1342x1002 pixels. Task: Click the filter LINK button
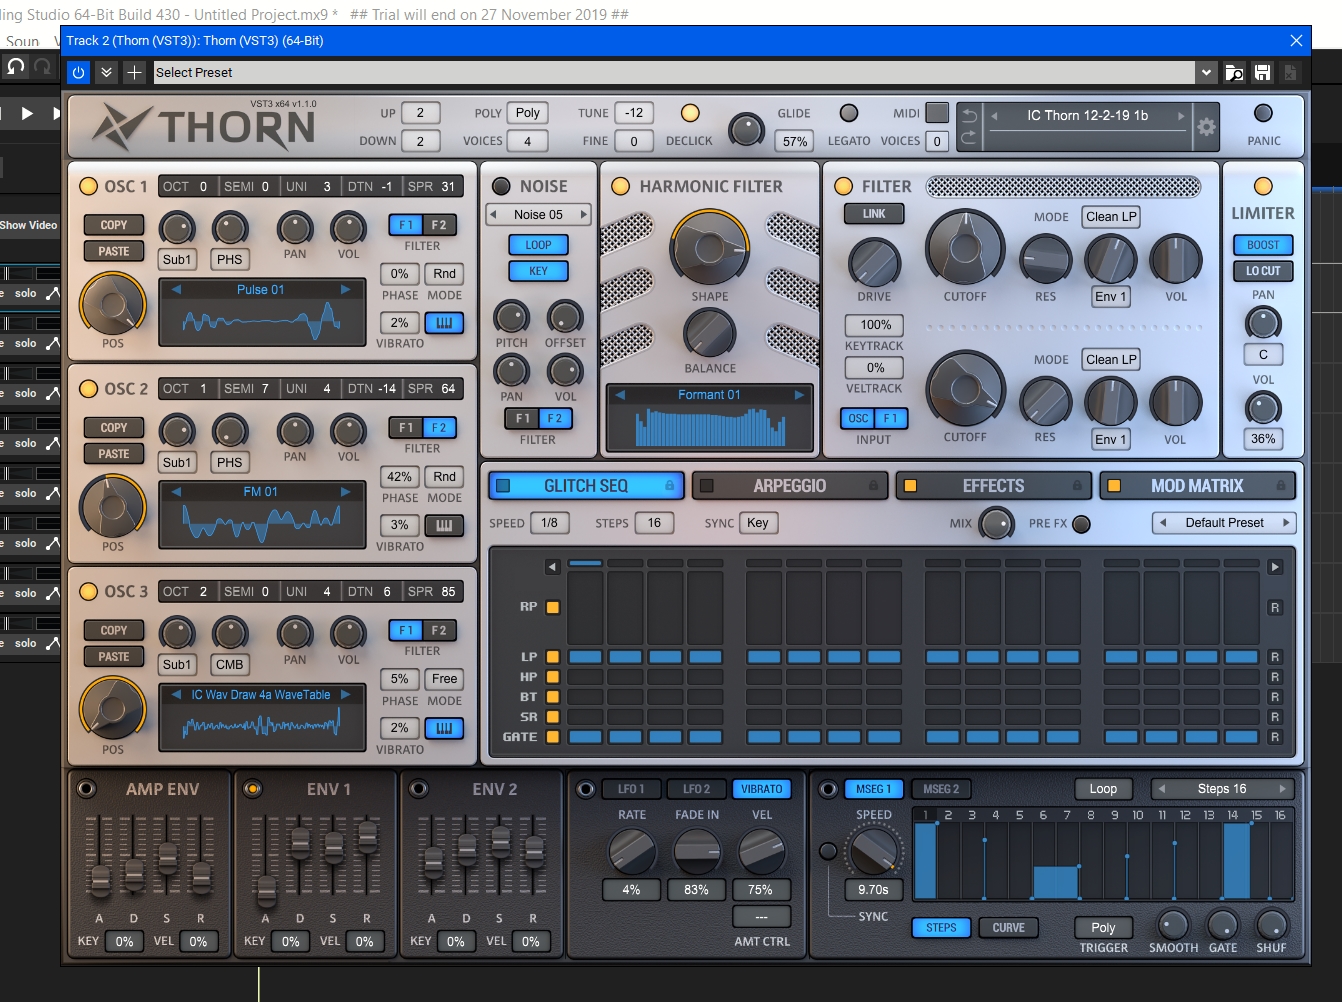coord(874,214)
